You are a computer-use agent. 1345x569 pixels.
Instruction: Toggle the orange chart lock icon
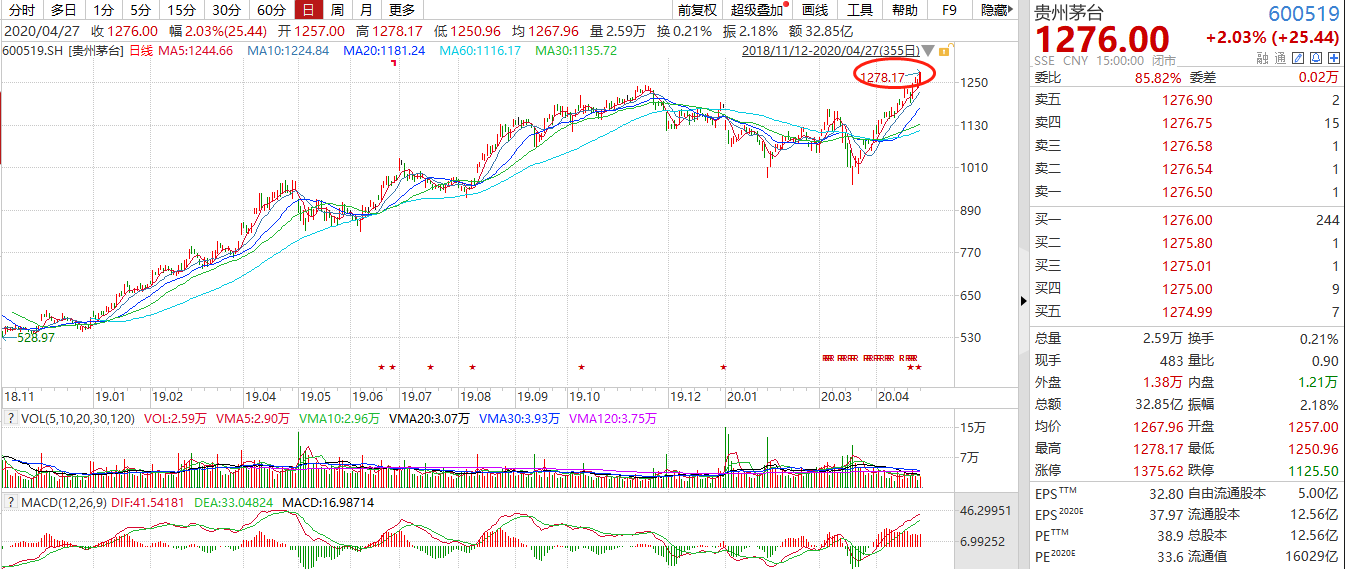(x=945, y=50)
